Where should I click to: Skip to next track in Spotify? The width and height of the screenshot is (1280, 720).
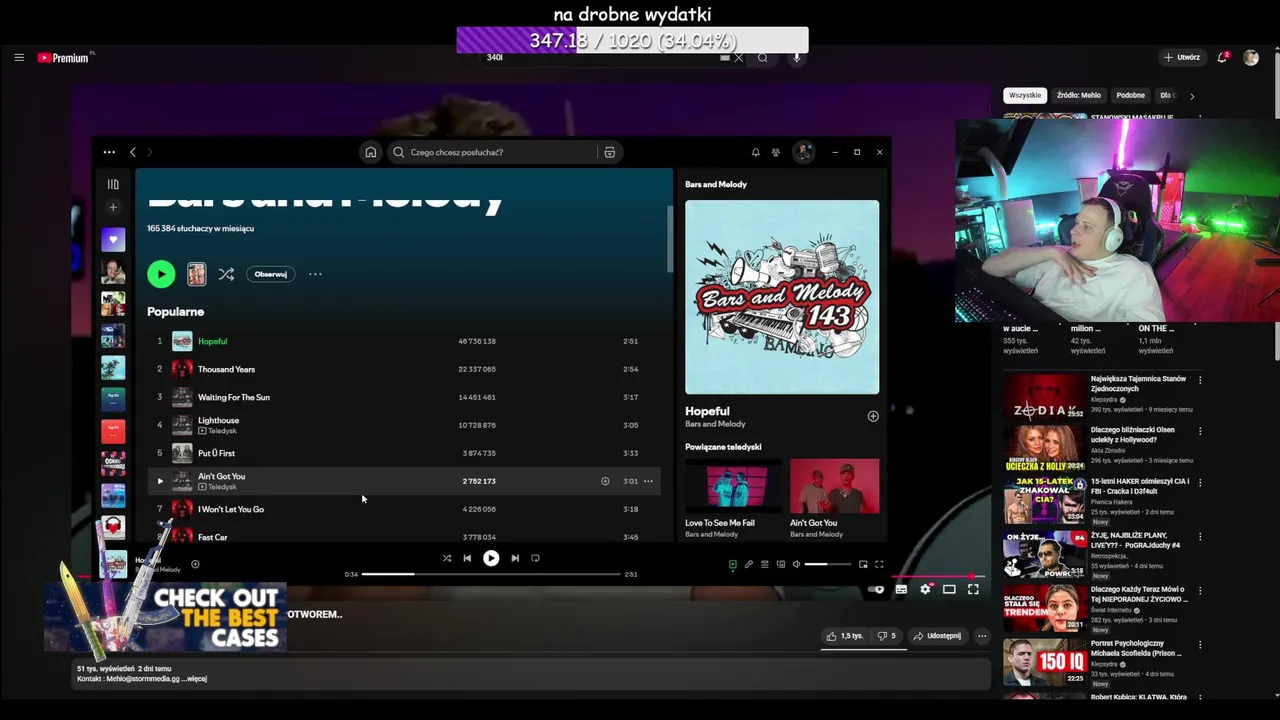click(515, 558)
